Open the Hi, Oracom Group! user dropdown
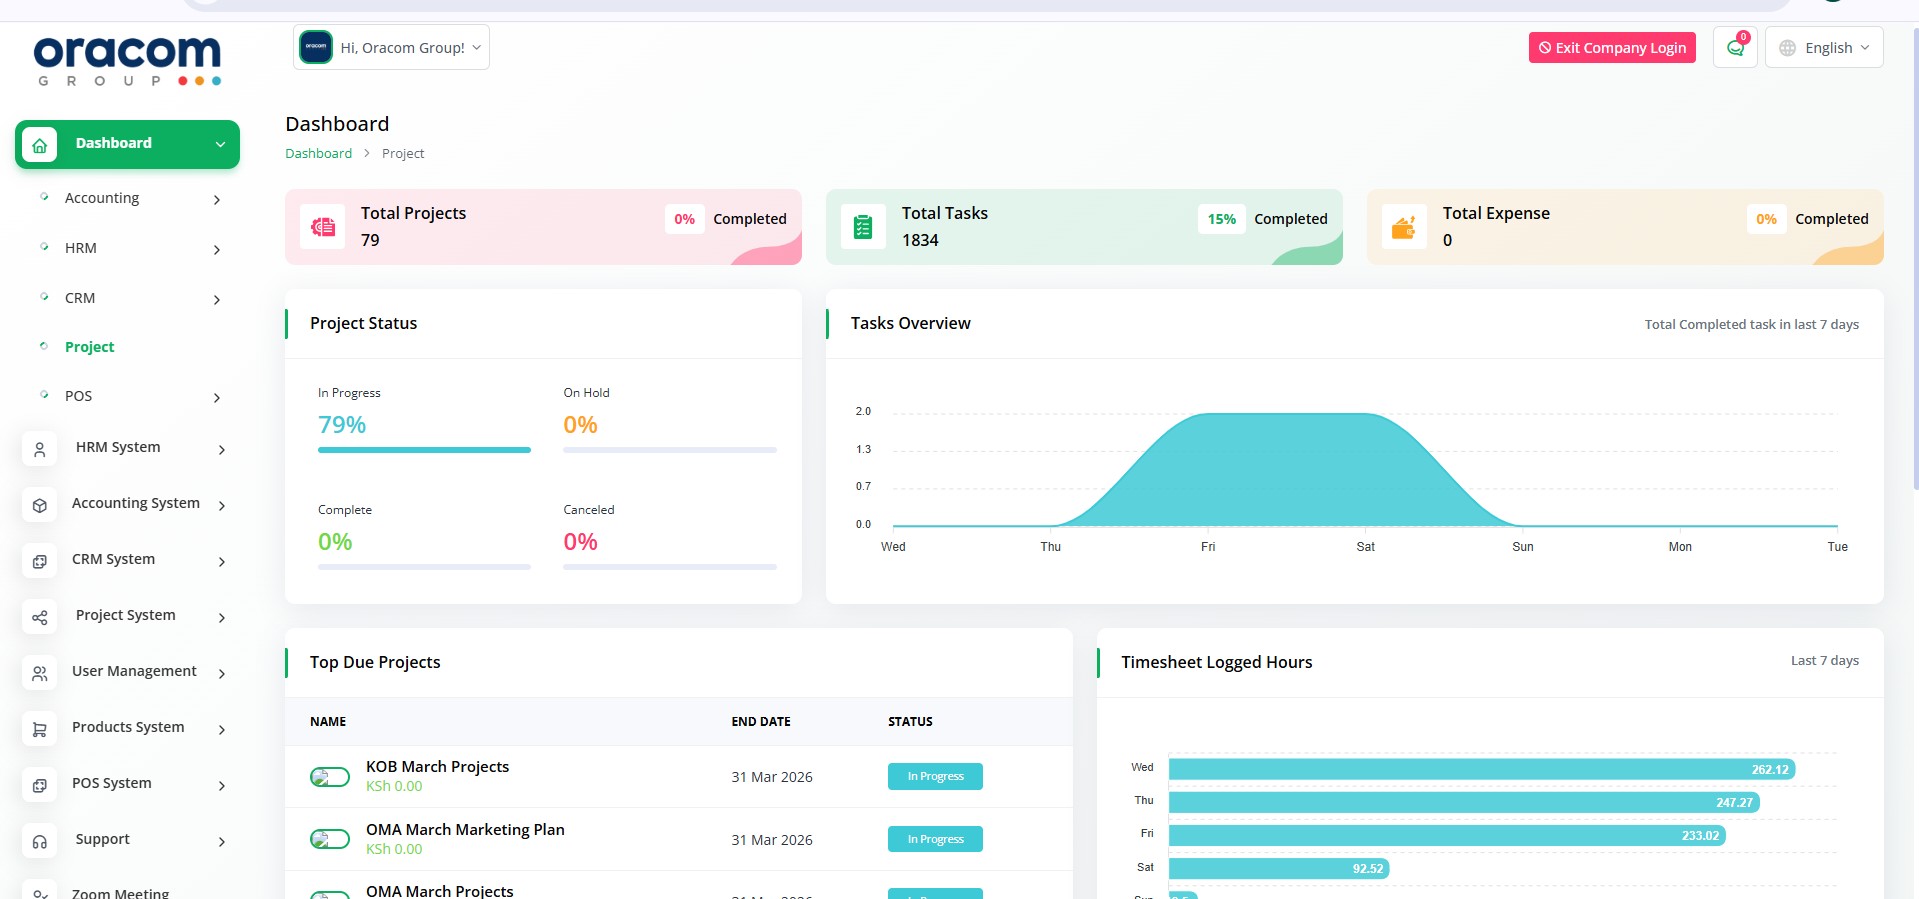 tap(392, 48)
